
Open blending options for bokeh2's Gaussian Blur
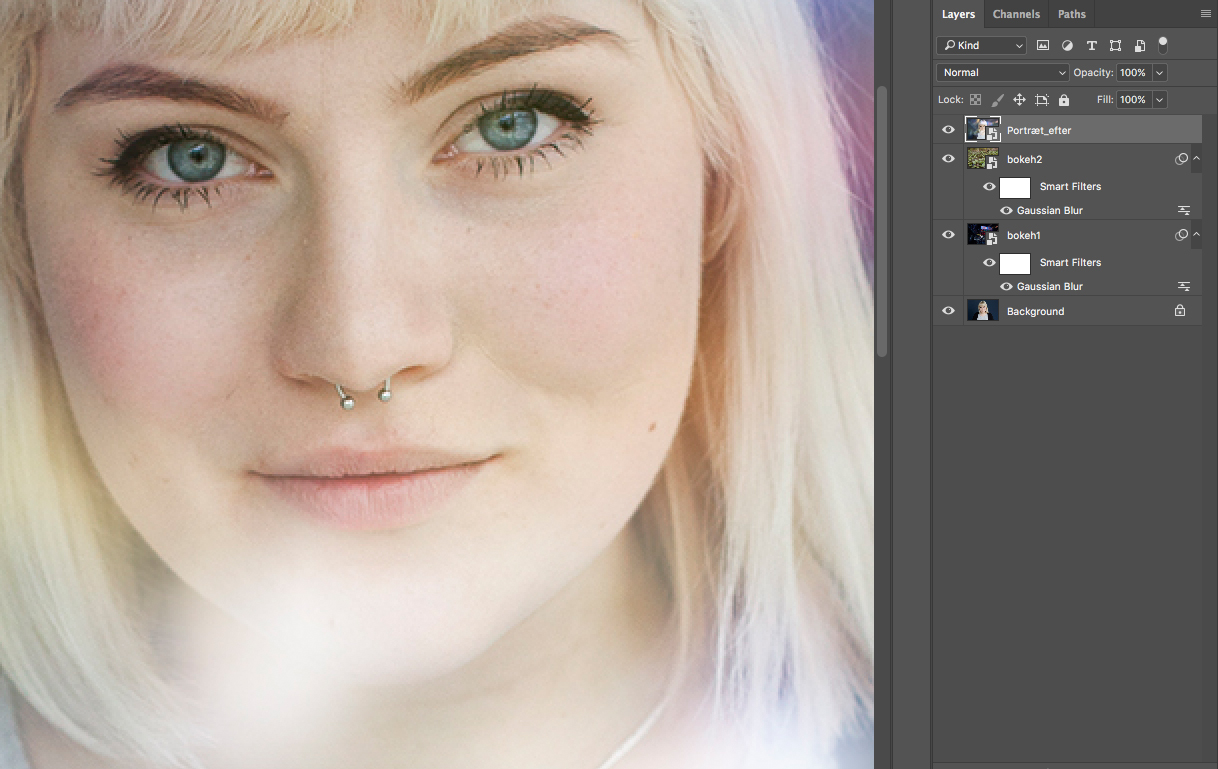pyautogui.click(x=1184, y=210)
